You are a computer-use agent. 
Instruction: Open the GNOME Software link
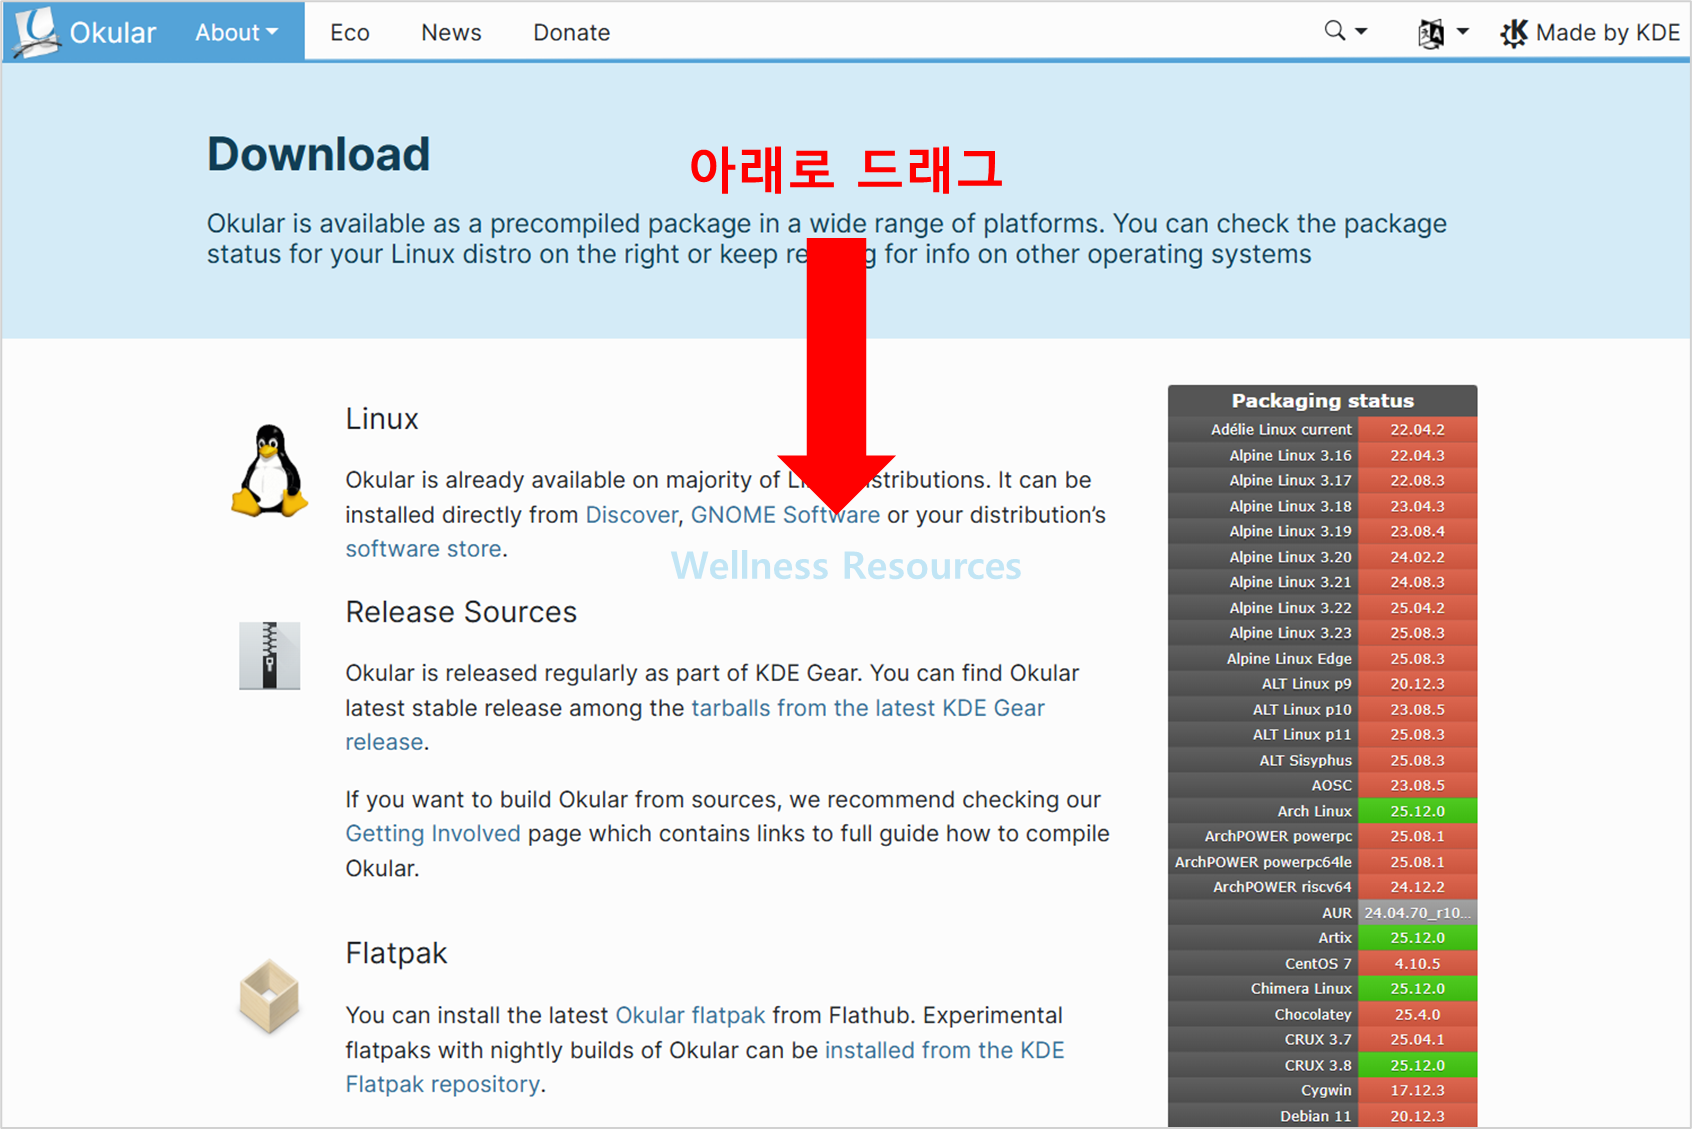785,515
